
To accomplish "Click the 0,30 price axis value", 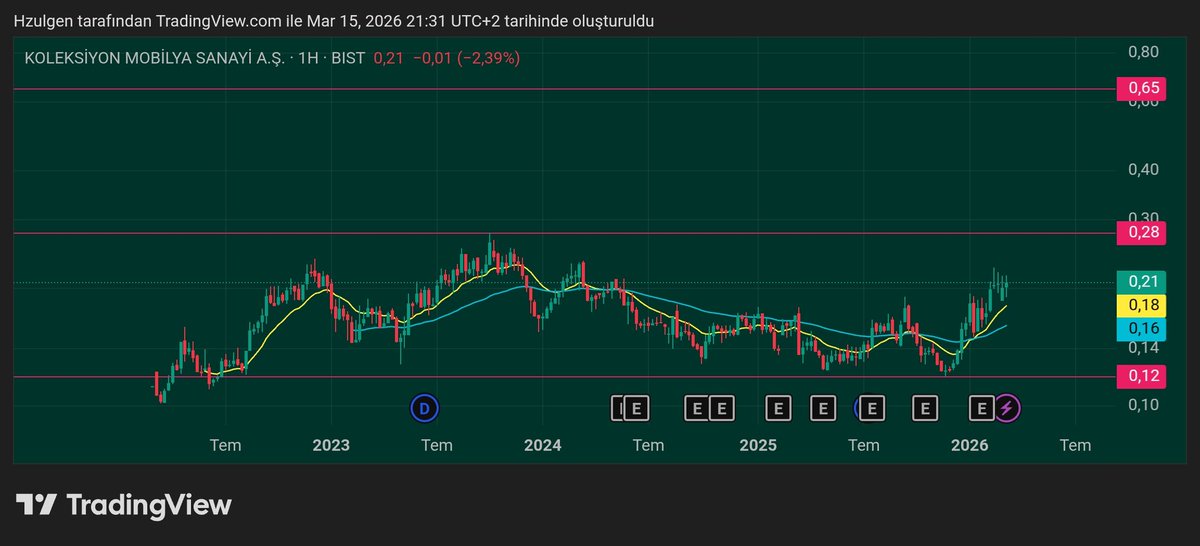I will [1144, 217].
